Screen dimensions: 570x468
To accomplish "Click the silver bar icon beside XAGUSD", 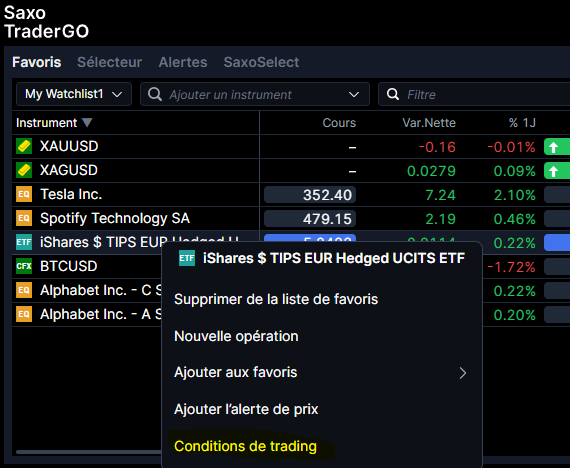I will (24, 170).
